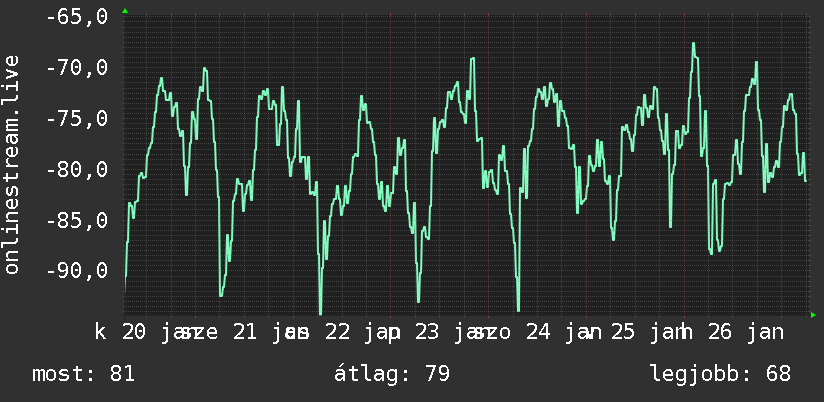Click the onlinestream.live vertical axis title

pos(12,164)
